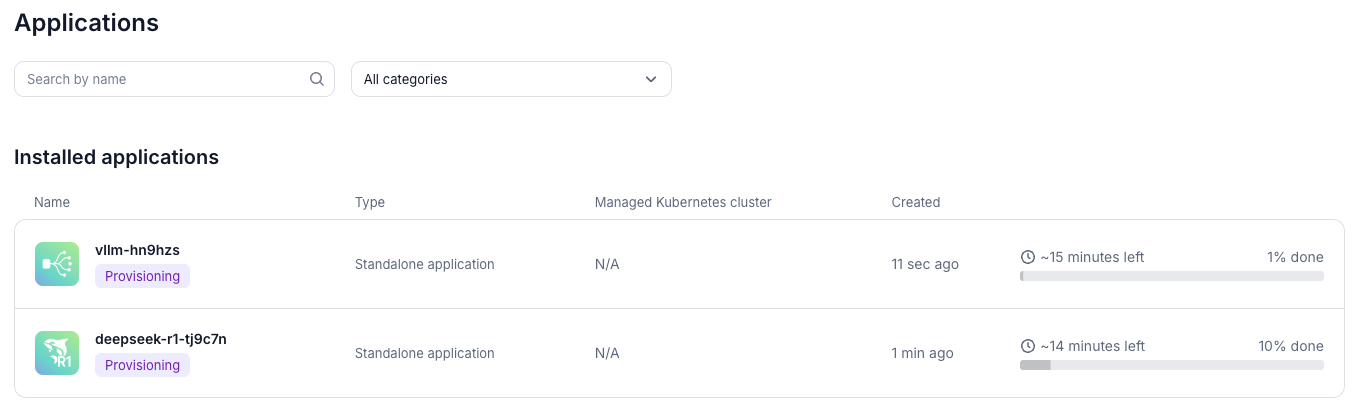This screenshot has height=415, width=1354.
Task: Click the 10% done label
Action: pos(1290,346)
